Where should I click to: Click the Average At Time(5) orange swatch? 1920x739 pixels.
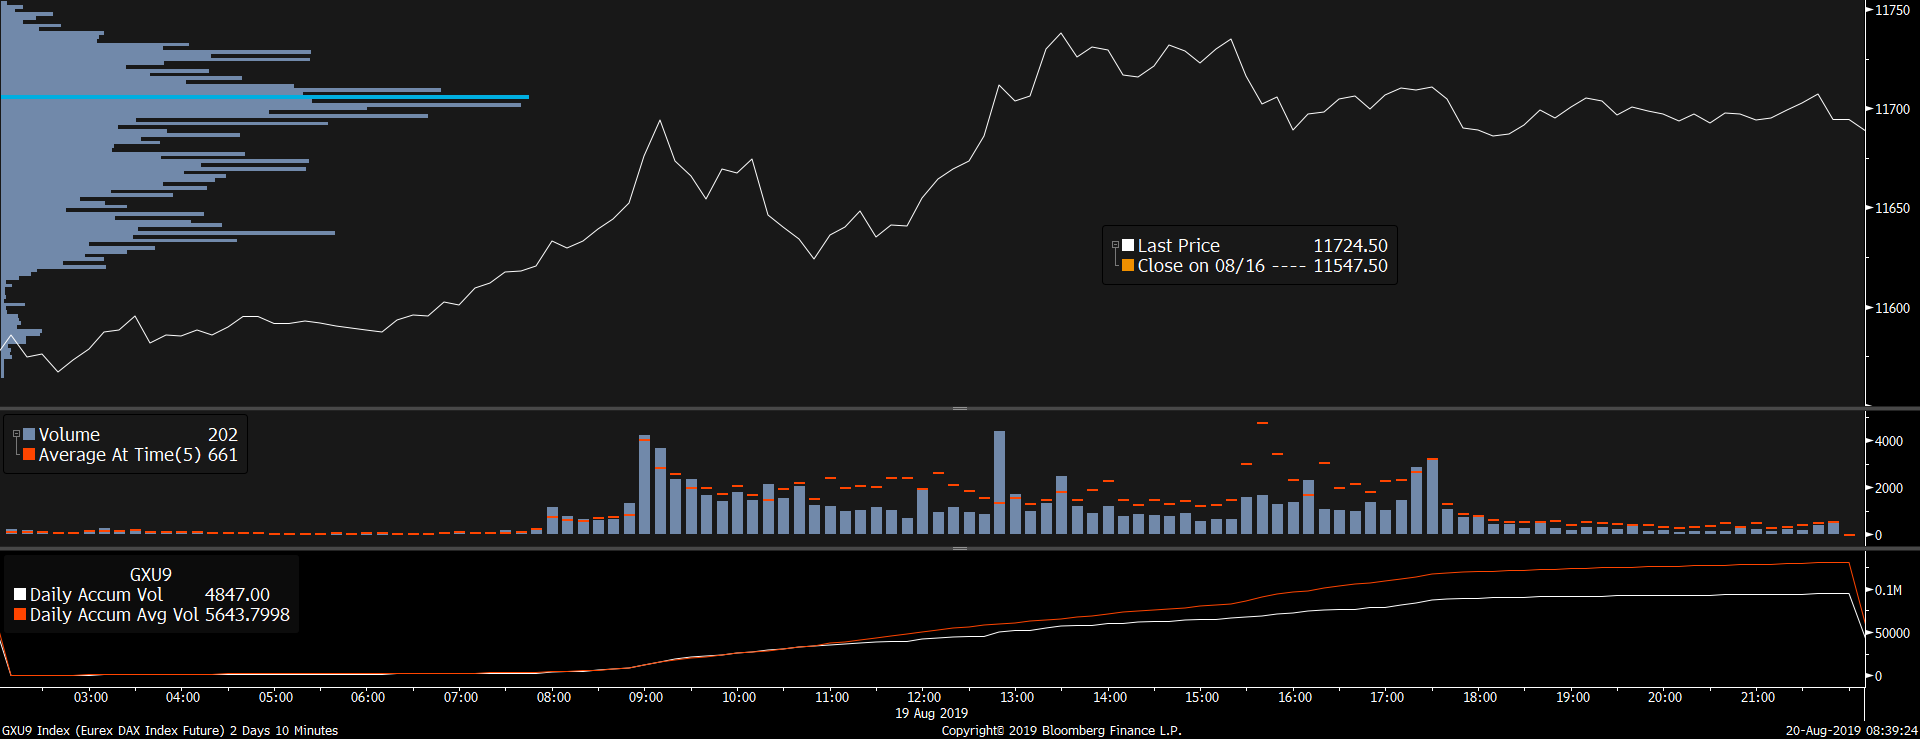[29, 455]
